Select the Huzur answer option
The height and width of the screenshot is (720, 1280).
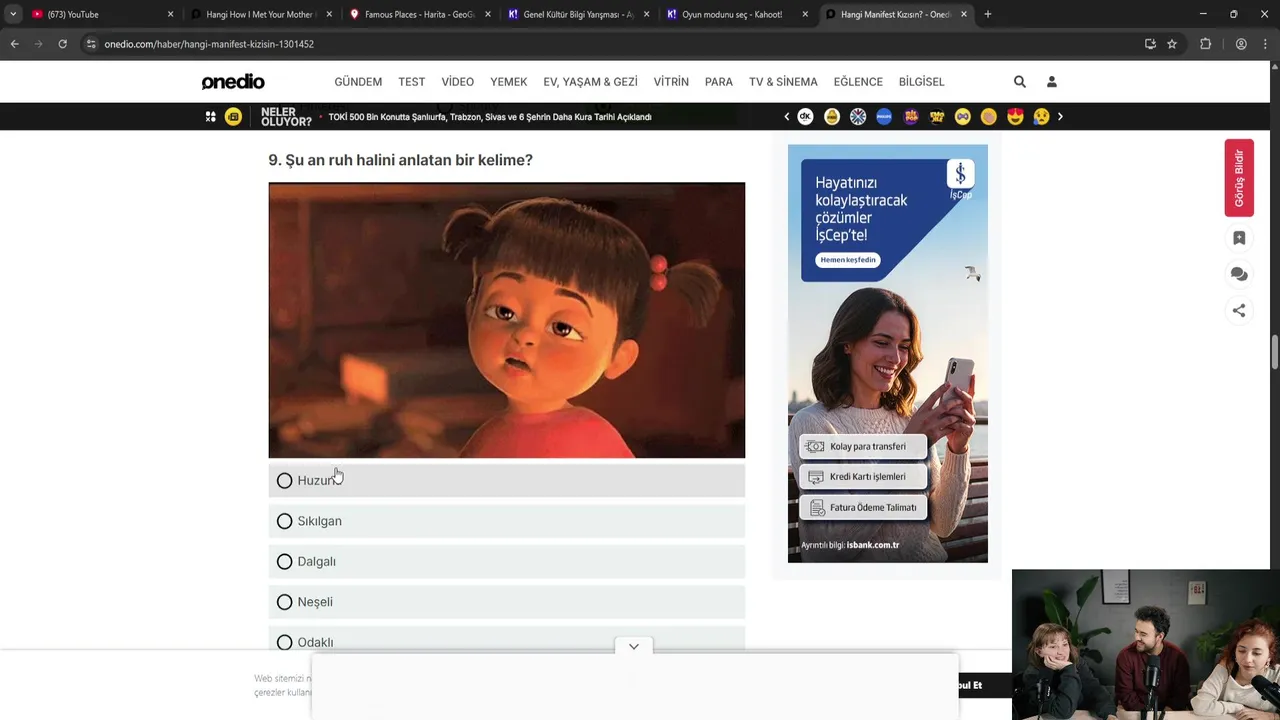(506, 481)
